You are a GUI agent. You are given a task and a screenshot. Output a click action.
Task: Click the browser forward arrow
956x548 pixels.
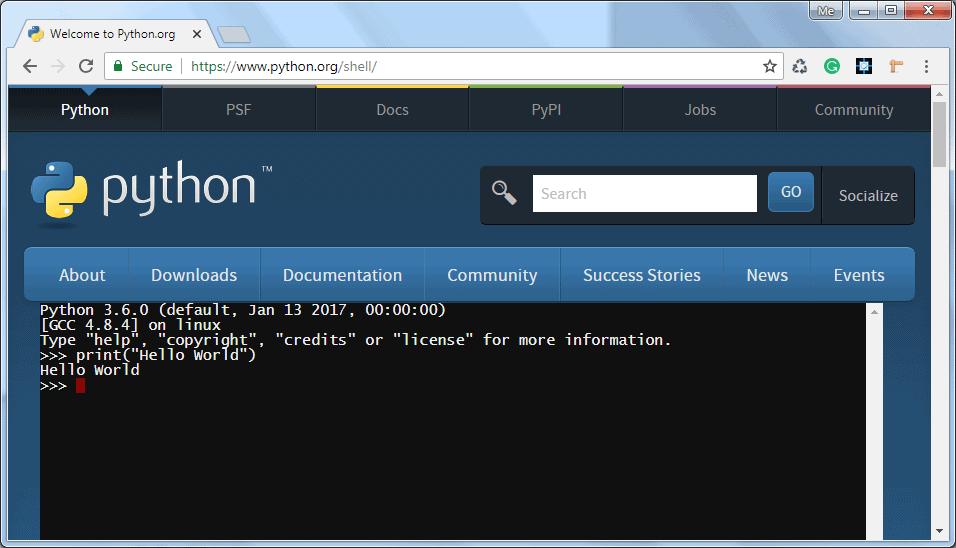click(58, 66)
